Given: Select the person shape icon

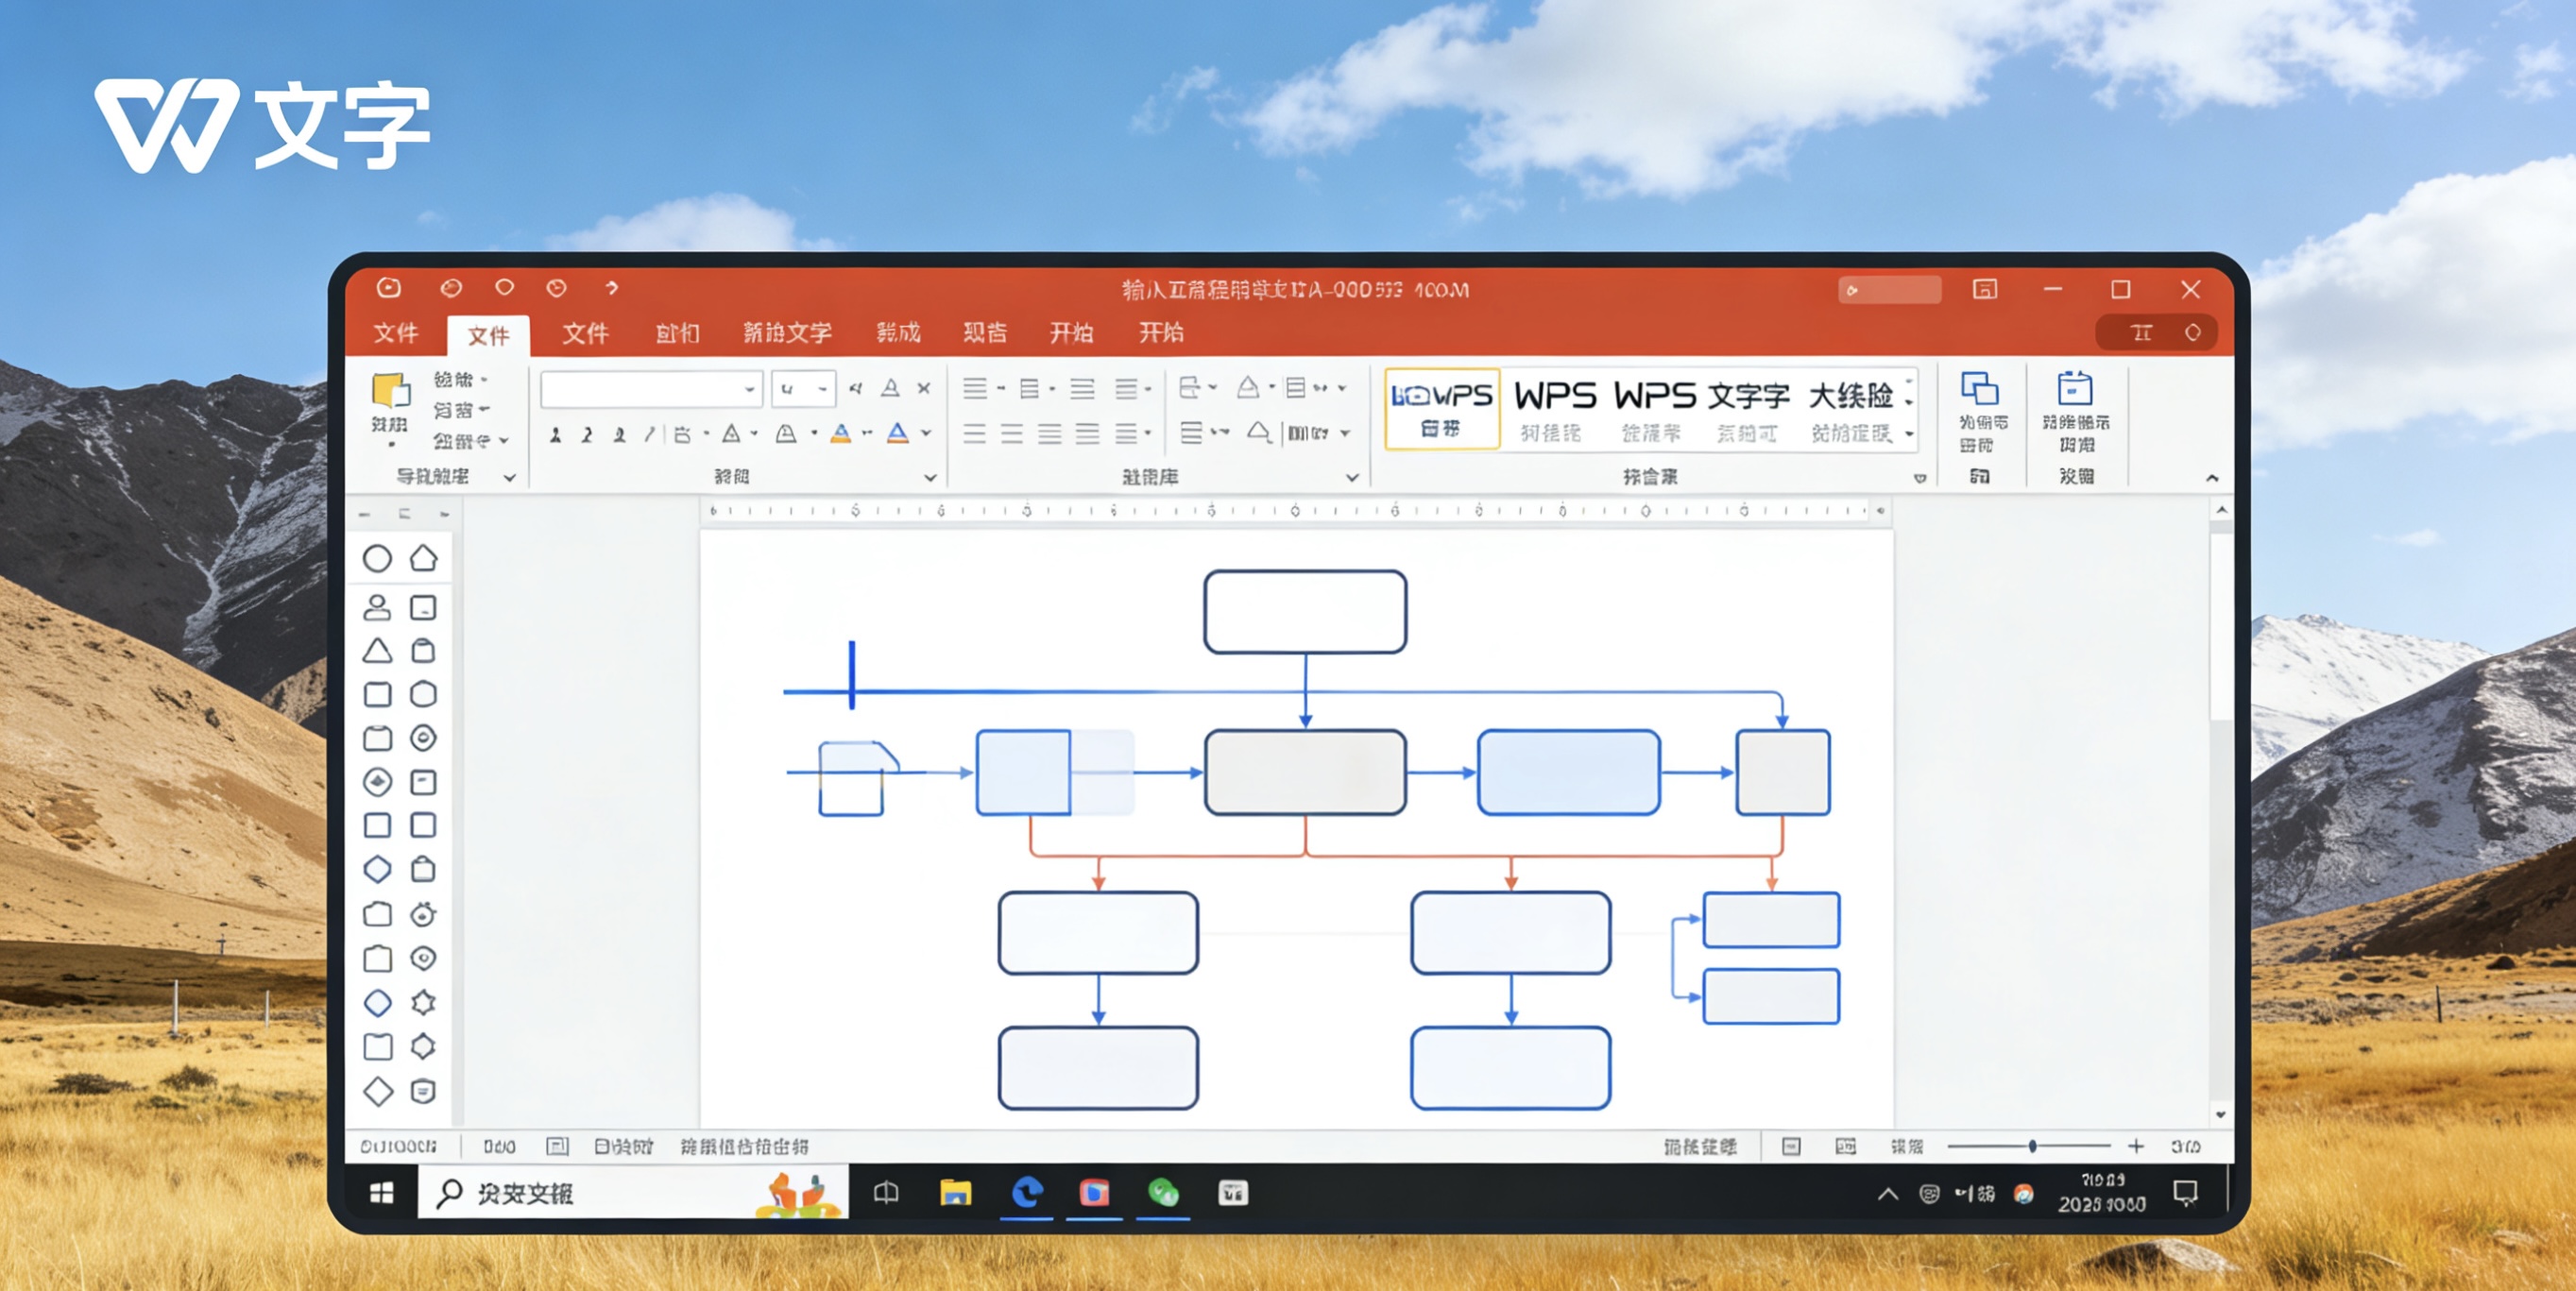Looking at the screenshot, I should 377,607.
